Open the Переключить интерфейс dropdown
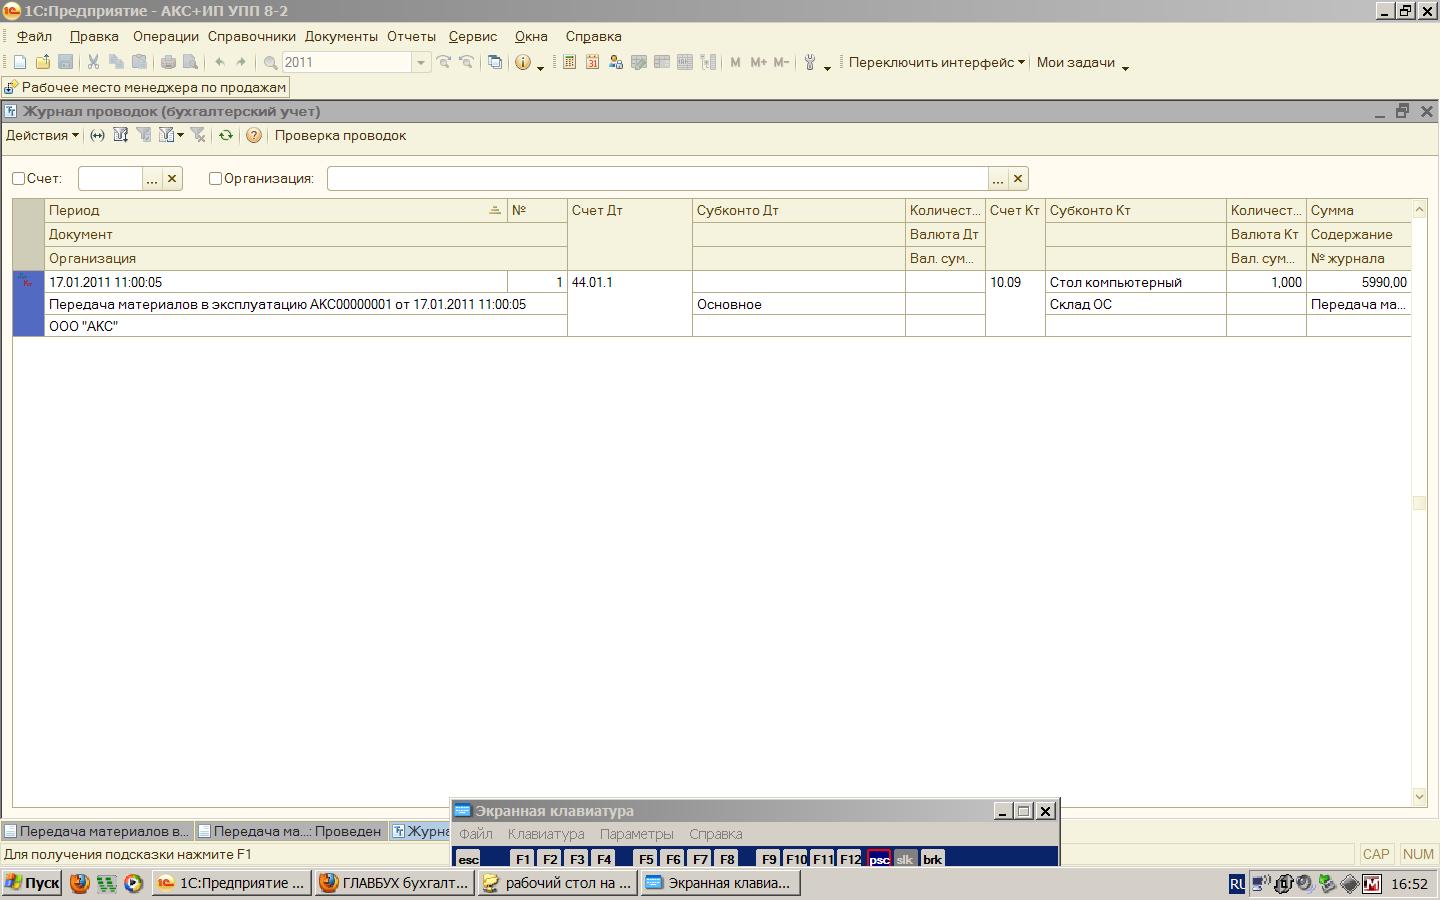1440x900 pixels. (x=936, y=62)
